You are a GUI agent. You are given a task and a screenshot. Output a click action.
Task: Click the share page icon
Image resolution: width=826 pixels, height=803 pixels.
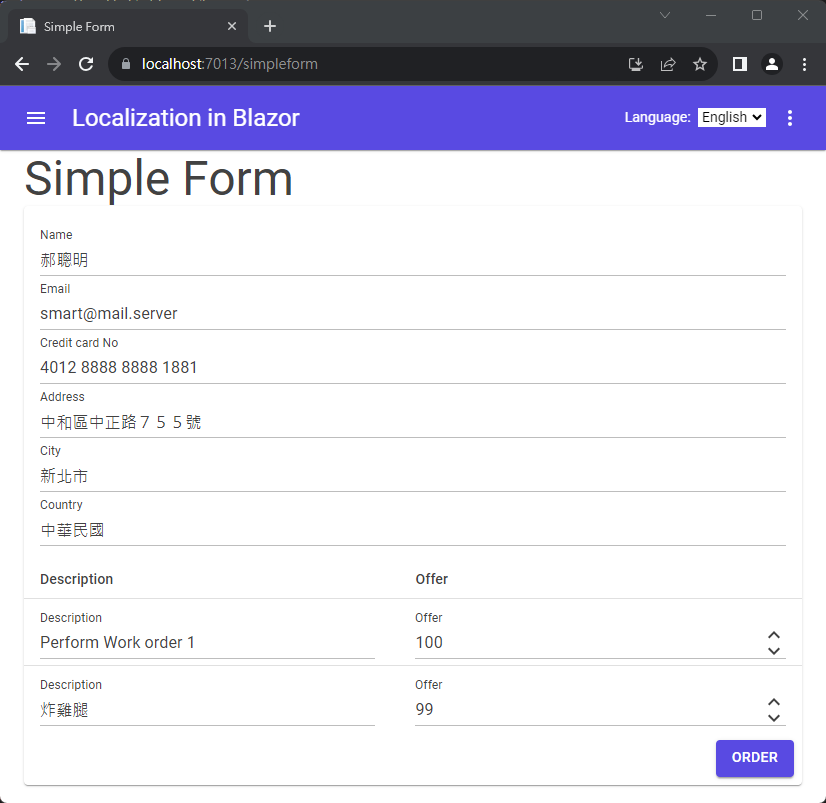[668, 64]
